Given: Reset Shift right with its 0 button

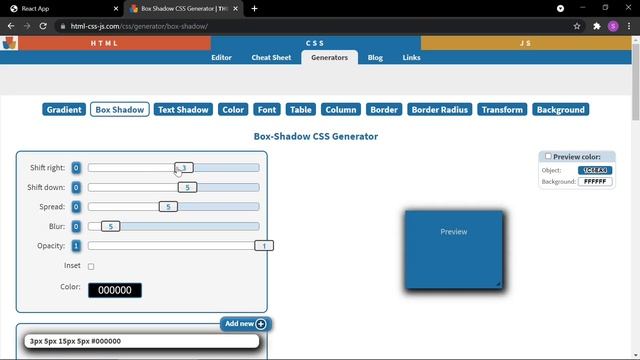Looking at the screenshot, I should [x=76, y=168].
